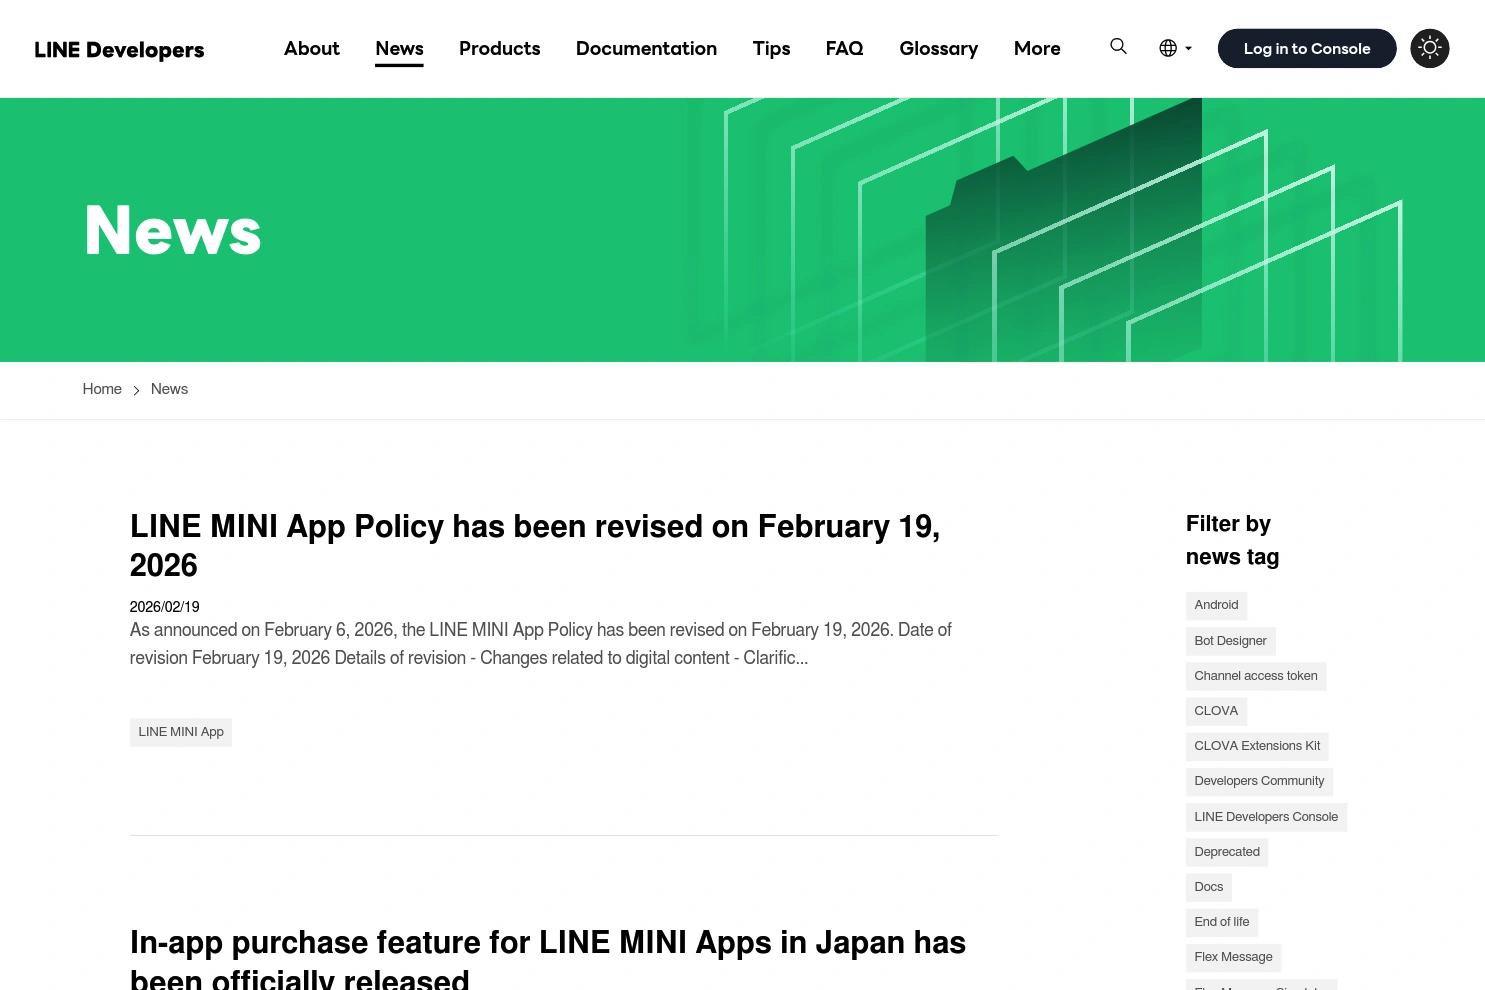Click the Android filter tag

(x=1216, y=605)
